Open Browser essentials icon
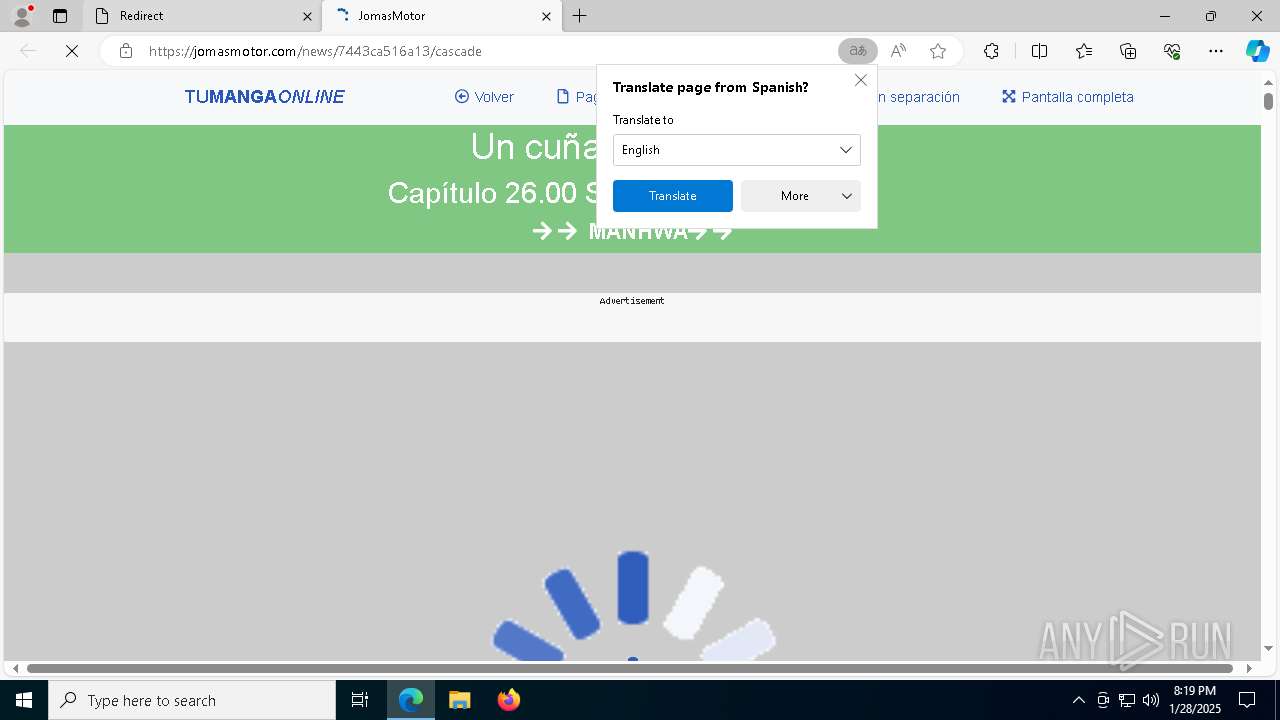Image resolution: width=1280 pixels, height=720 pixels. pos(1172,51)
